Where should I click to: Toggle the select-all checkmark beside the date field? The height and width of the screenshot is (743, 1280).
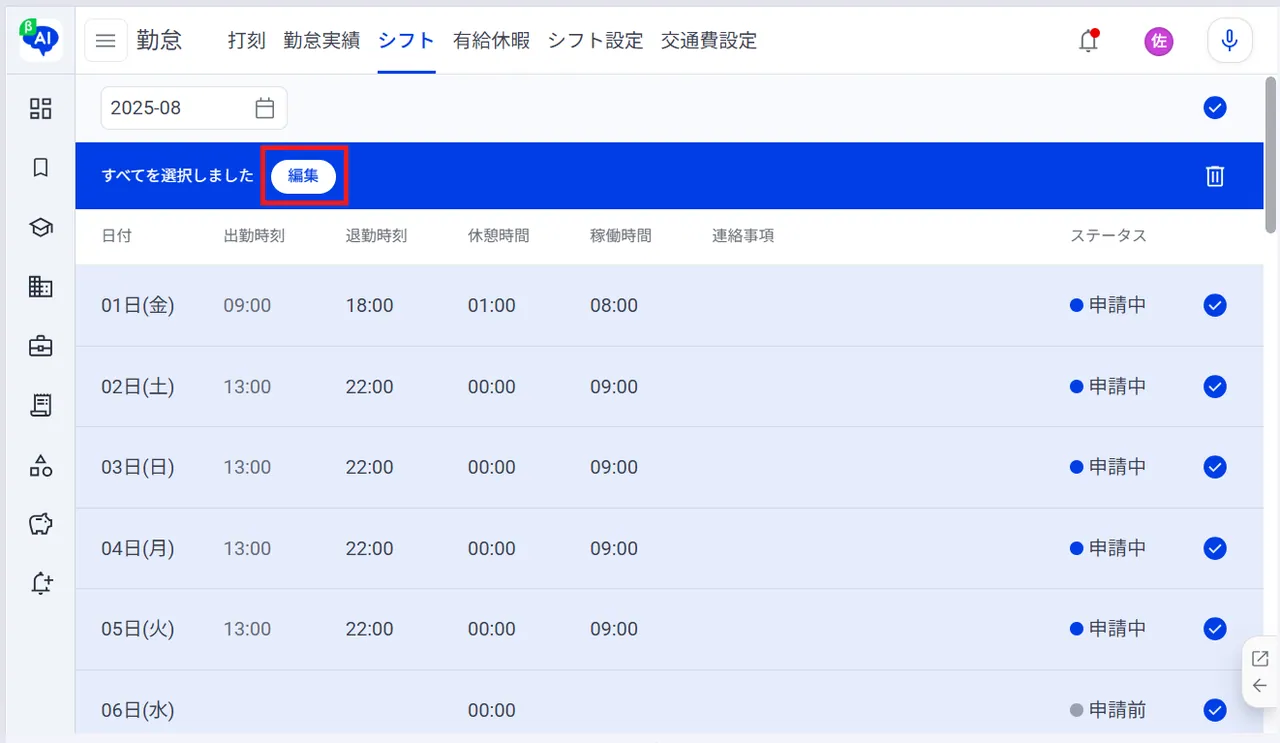[1215, 108]
